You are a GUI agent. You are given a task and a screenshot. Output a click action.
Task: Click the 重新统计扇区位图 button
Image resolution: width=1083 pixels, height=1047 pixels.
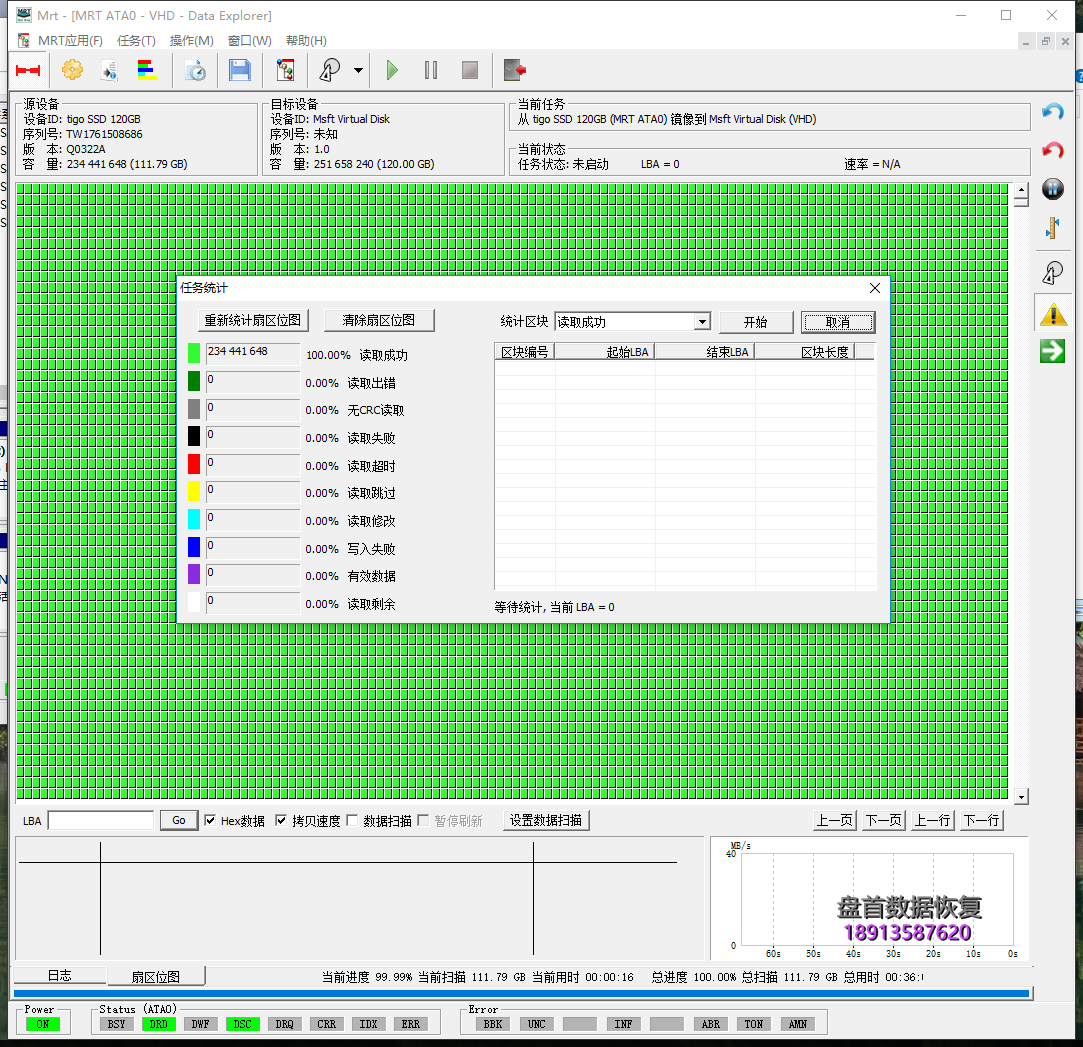coord(253,321)
